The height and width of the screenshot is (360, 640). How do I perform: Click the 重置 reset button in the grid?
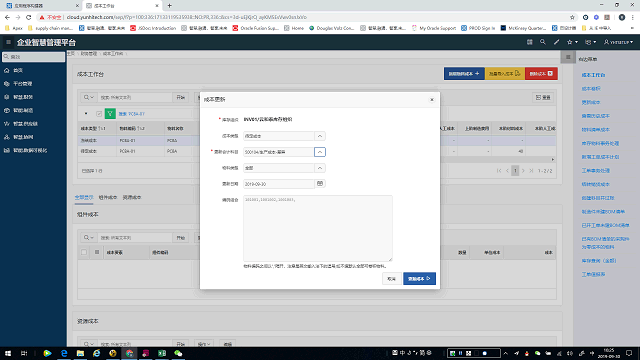pyautogui.click(x=543, y=98)
